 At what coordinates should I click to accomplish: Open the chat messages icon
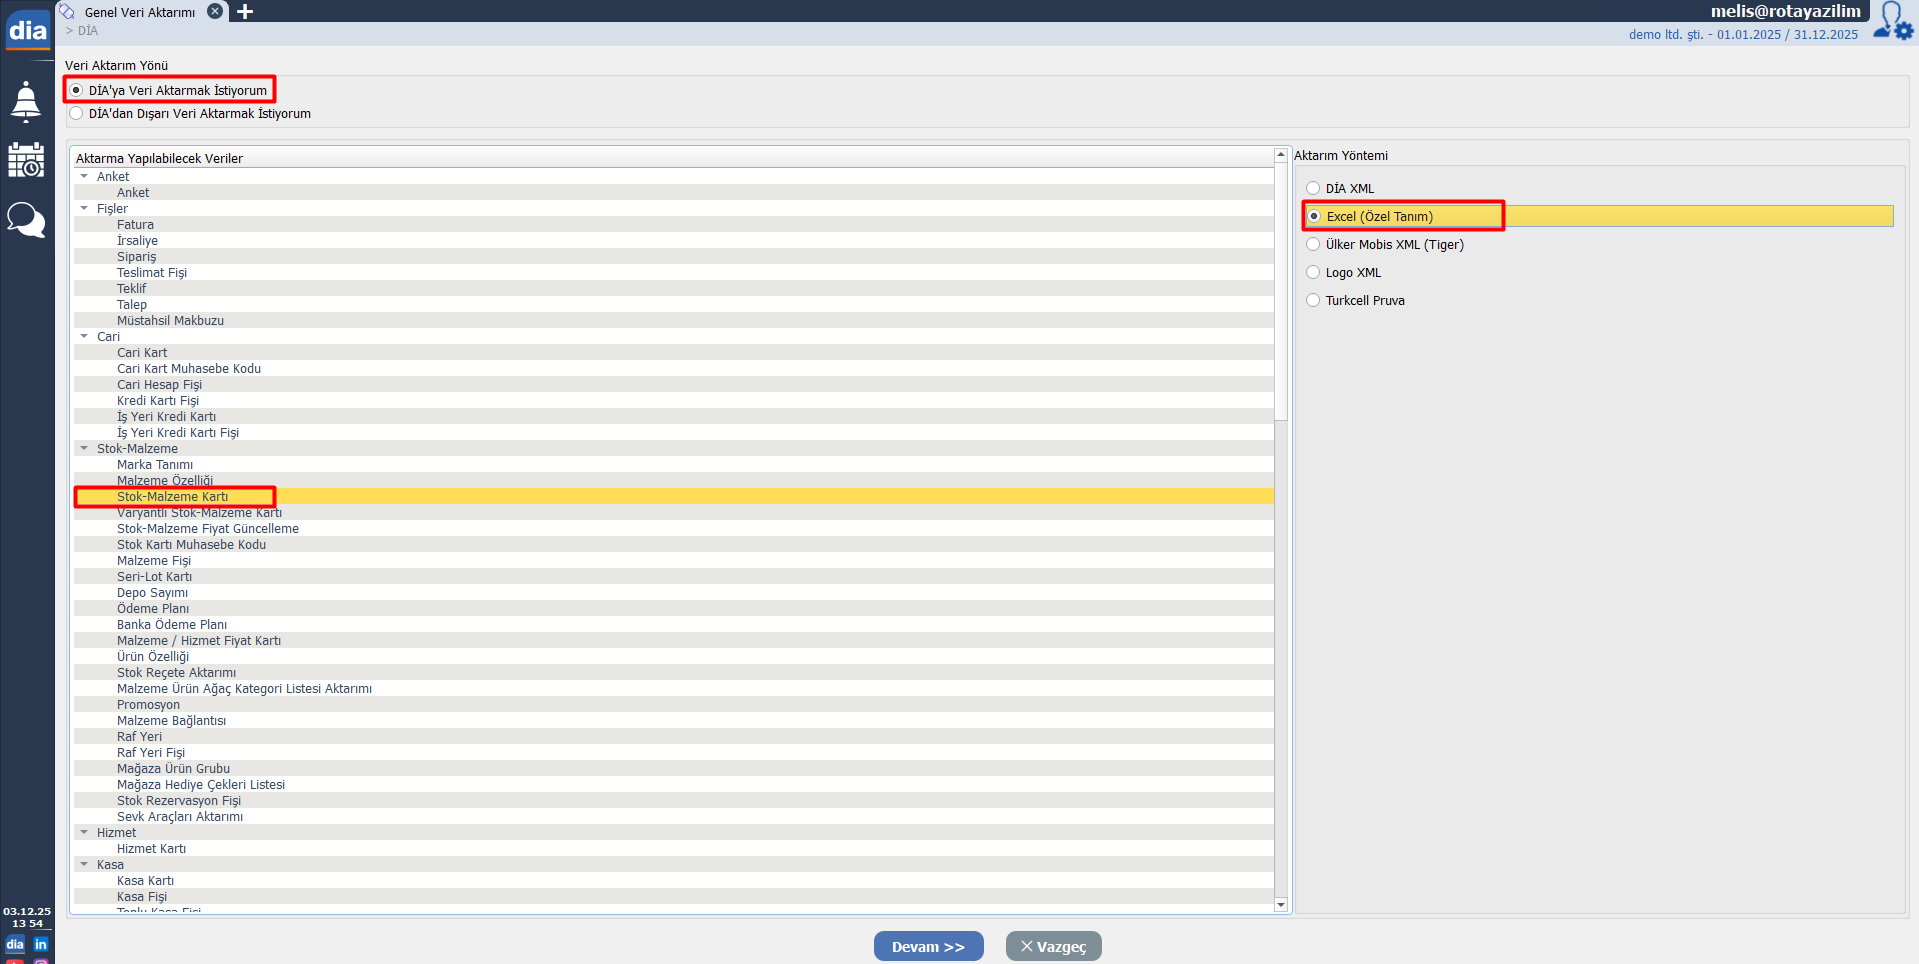pos(26,219)
